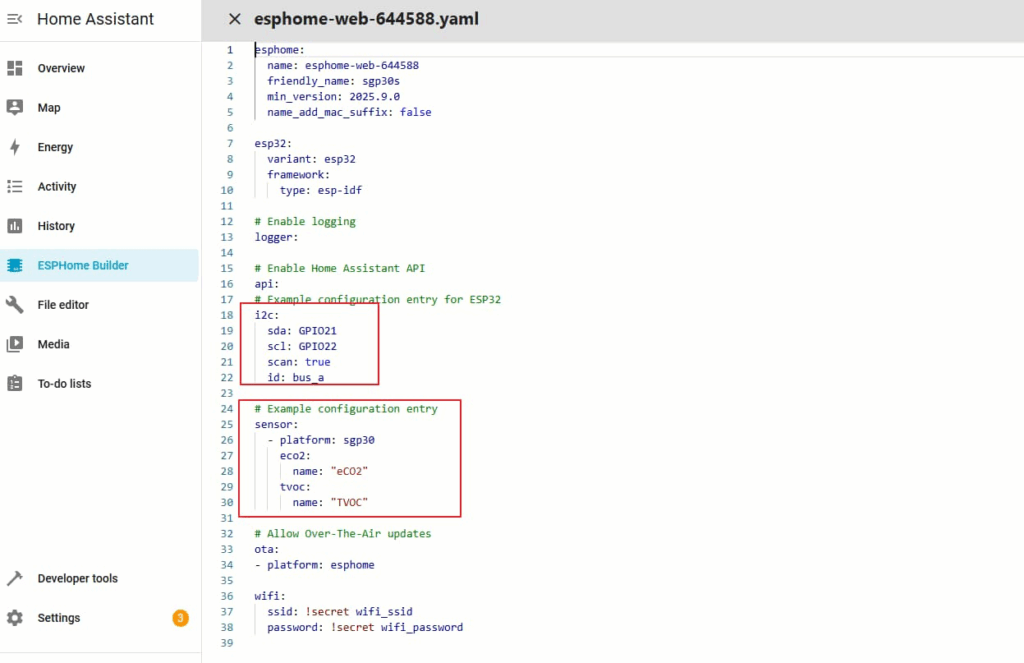Click the File editor wrench icon

tap(15, 305)
